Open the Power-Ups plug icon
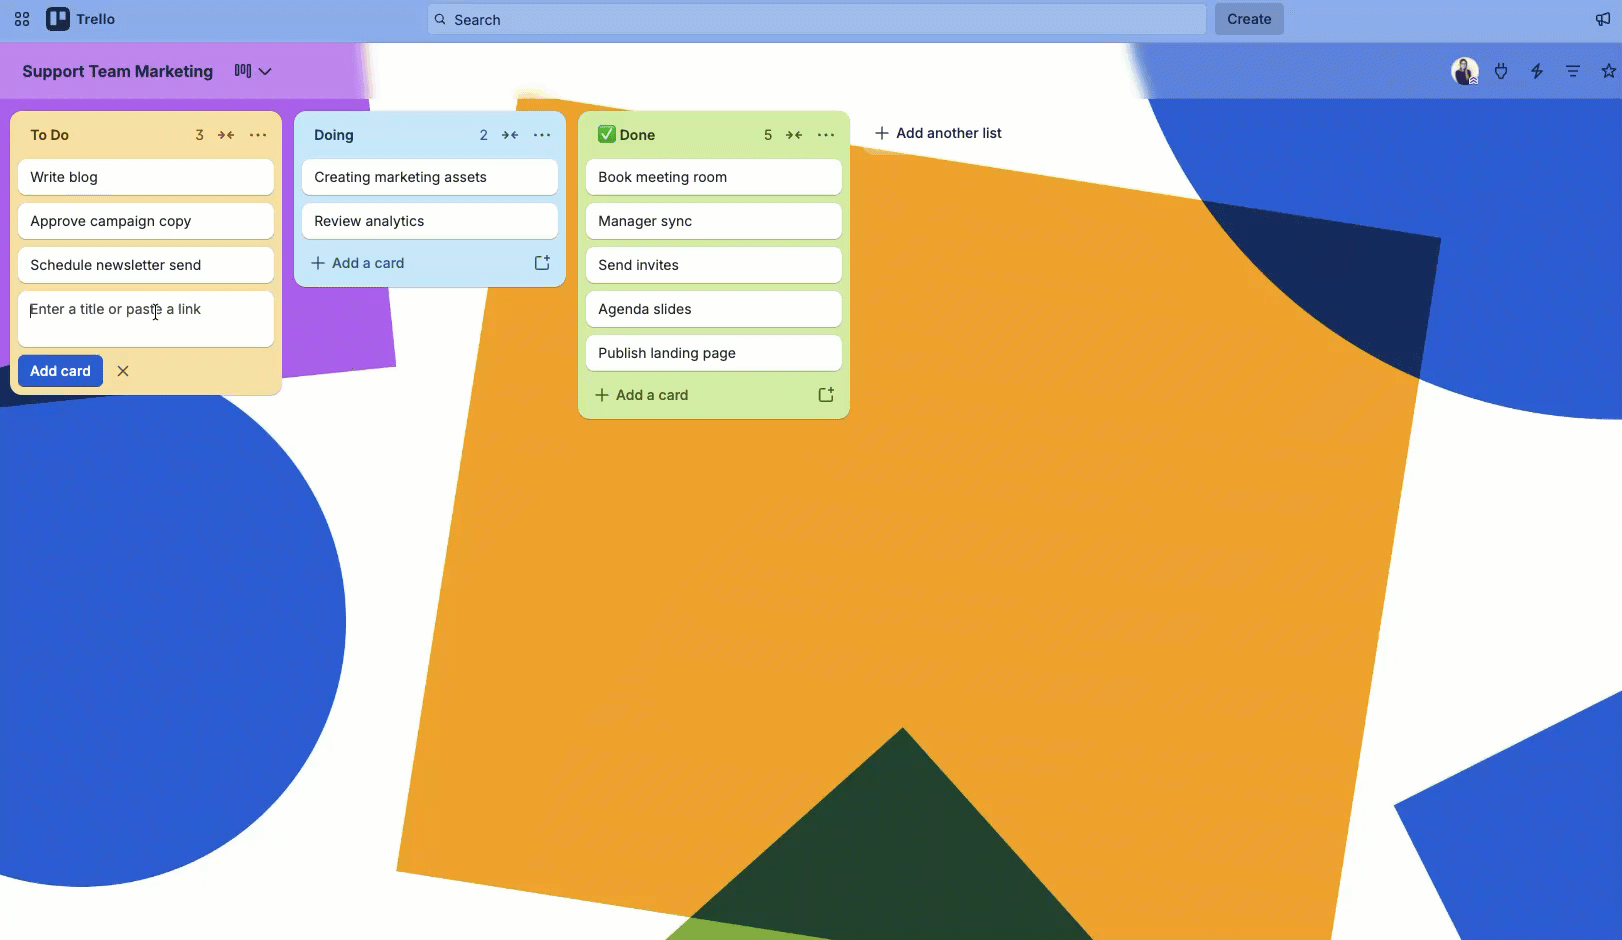The width and height of the screenshot is (1622, 940). (1501, 71)
